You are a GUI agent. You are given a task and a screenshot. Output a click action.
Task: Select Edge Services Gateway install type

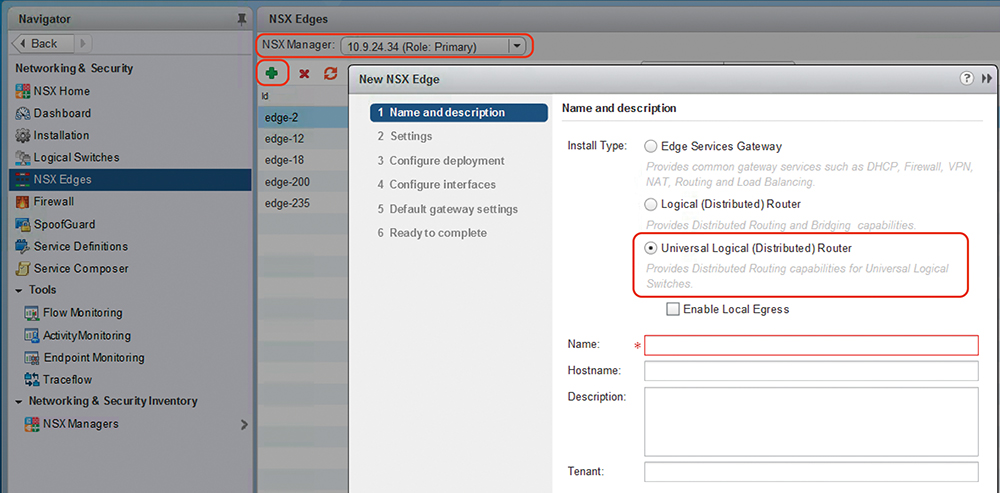[651, 146]
